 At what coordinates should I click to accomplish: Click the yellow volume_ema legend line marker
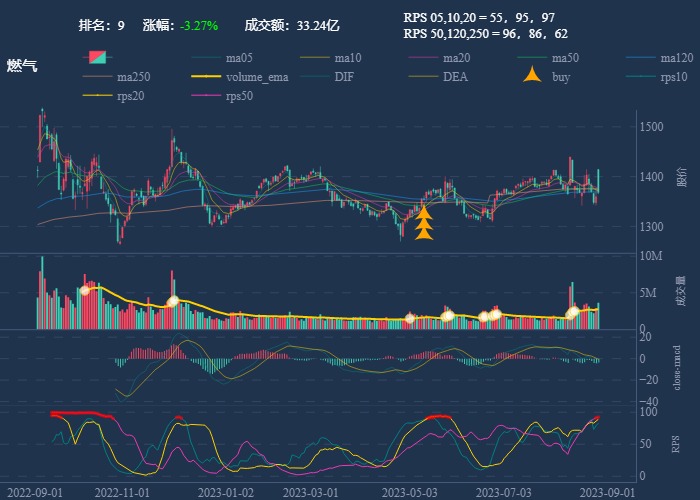click(205, 77)
